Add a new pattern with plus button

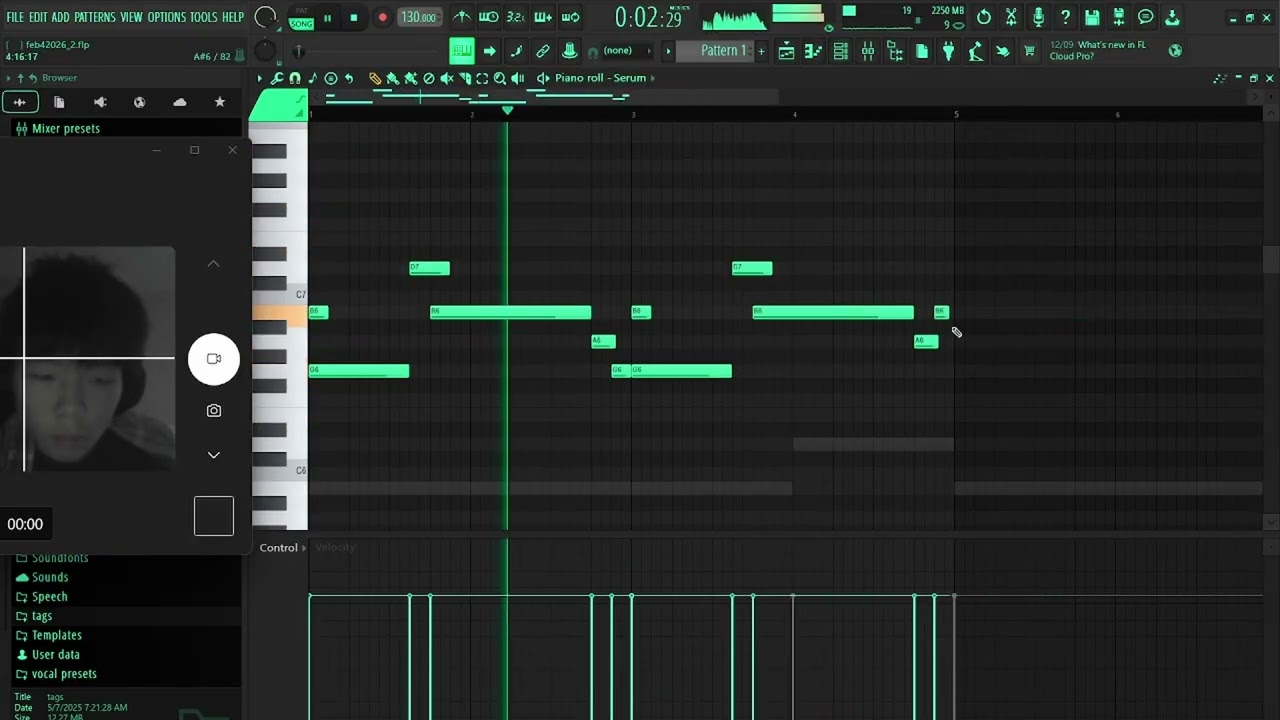click(761, 51)
